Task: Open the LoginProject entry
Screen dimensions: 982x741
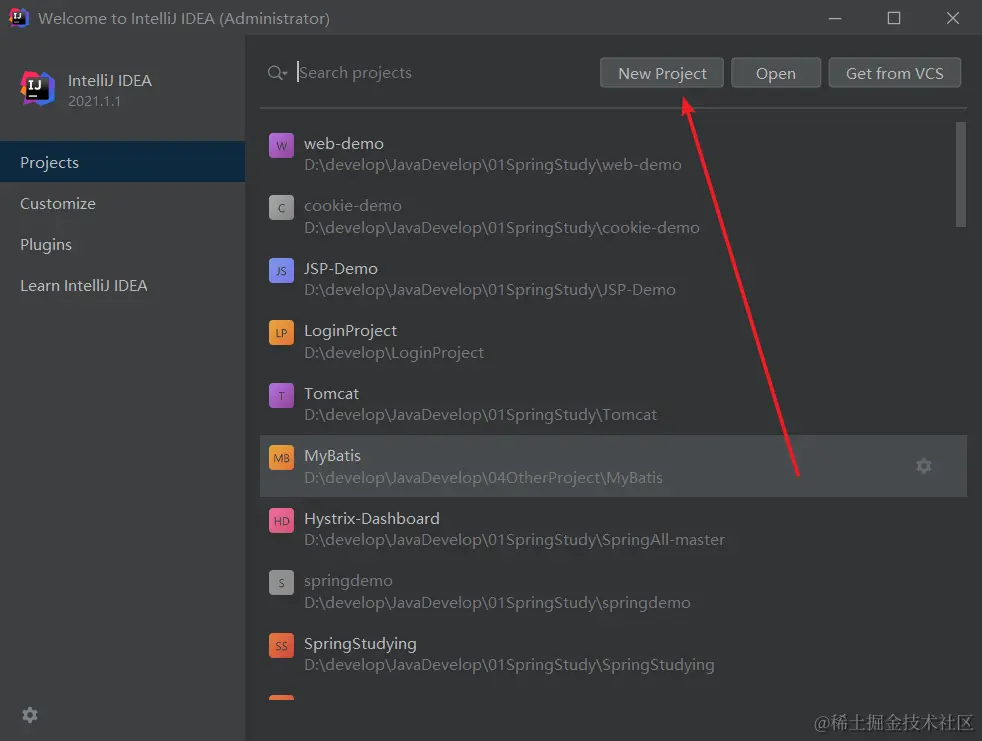Action: tap(613, 341)
